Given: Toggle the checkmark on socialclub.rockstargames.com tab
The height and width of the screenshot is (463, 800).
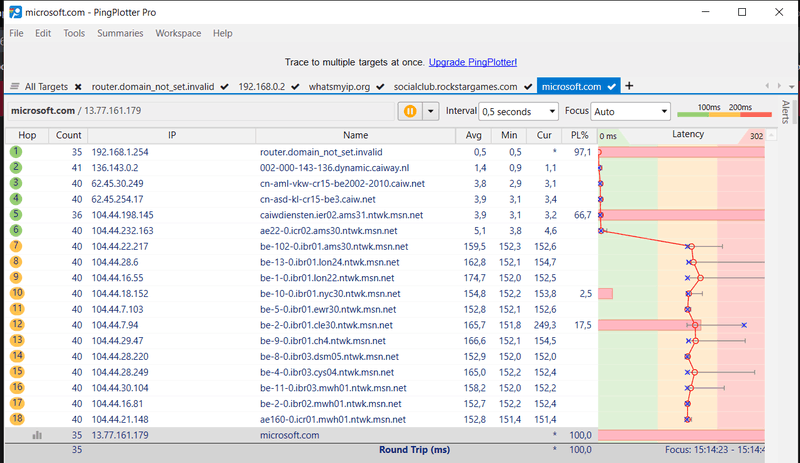Looking at the screenshot, I should (x=528, y=87).
